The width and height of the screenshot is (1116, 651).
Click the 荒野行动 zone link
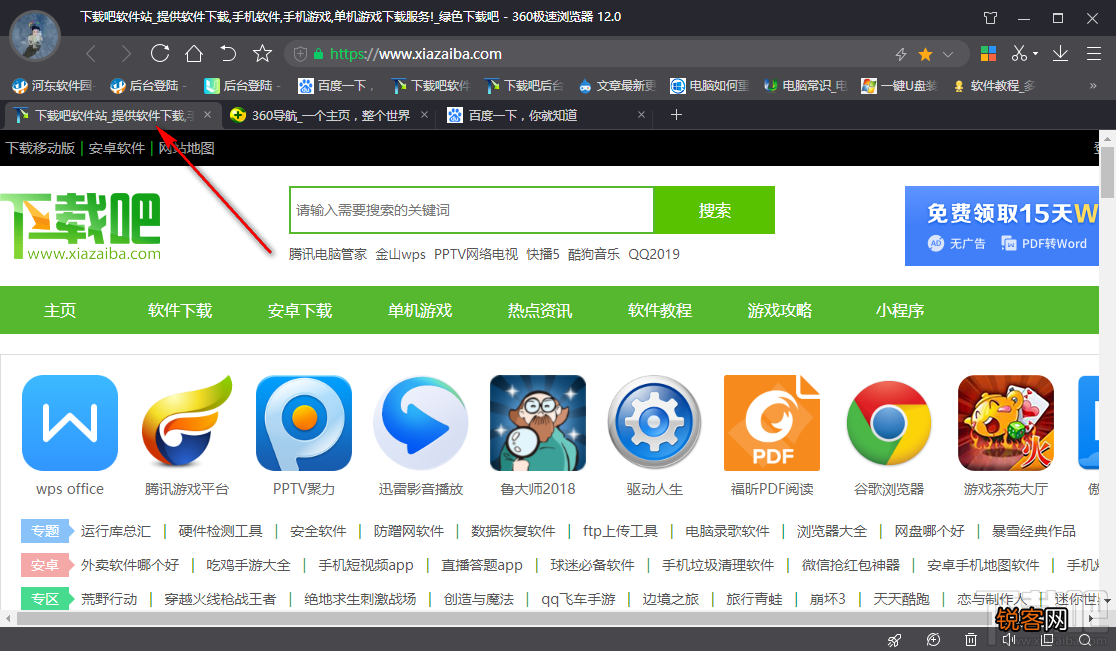click(109, 599)
